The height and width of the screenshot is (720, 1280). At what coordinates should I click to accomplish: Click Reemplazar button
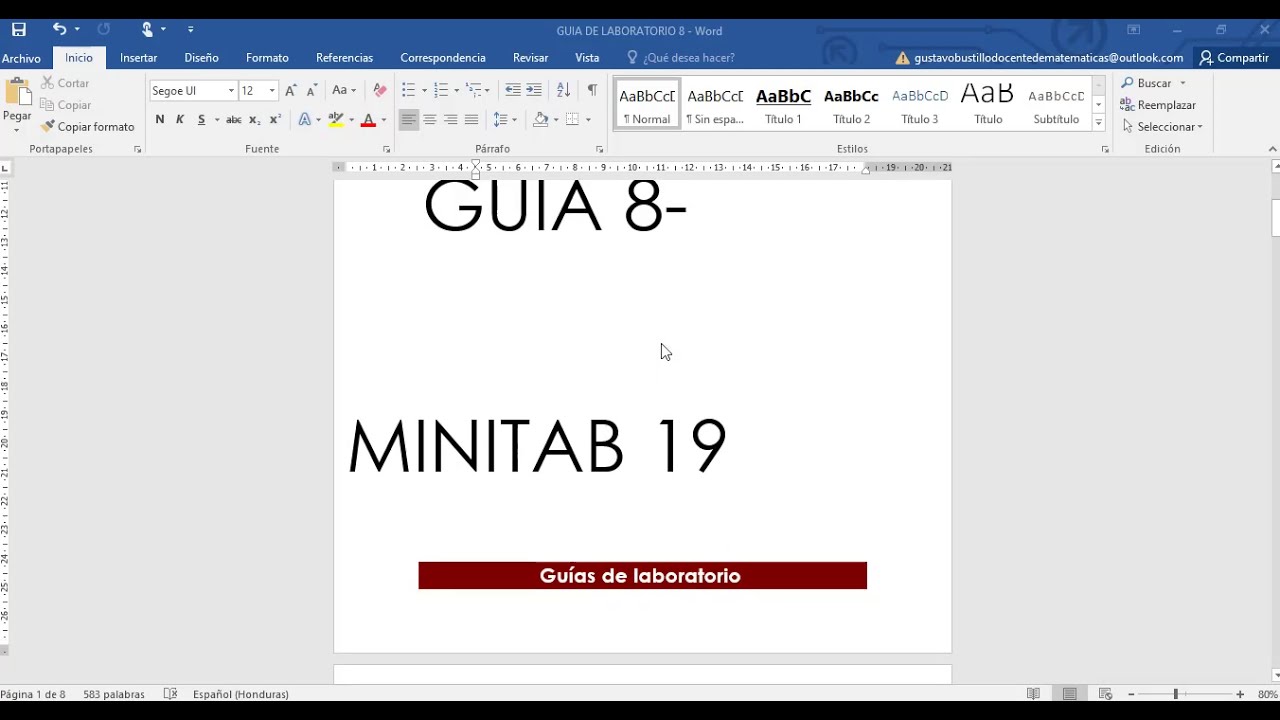(1158, 105)
